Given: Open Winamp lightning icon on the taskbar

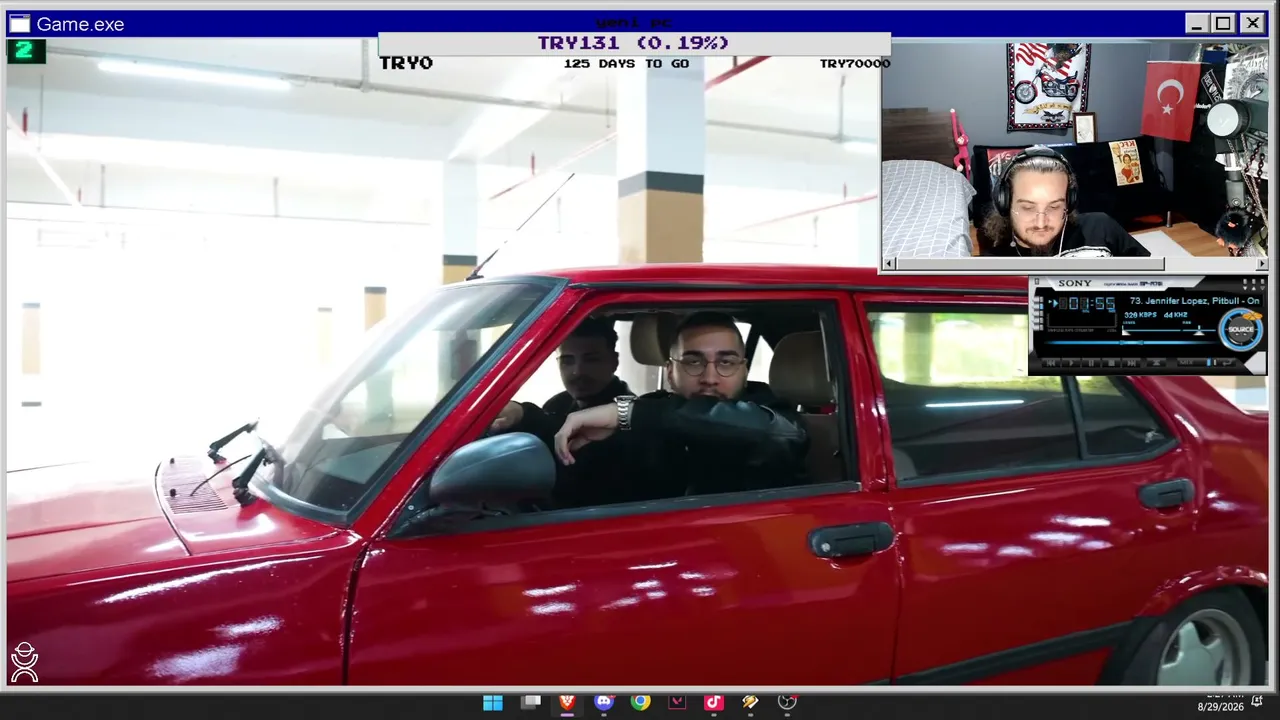Looking at the screenshot, I should 750,702.
